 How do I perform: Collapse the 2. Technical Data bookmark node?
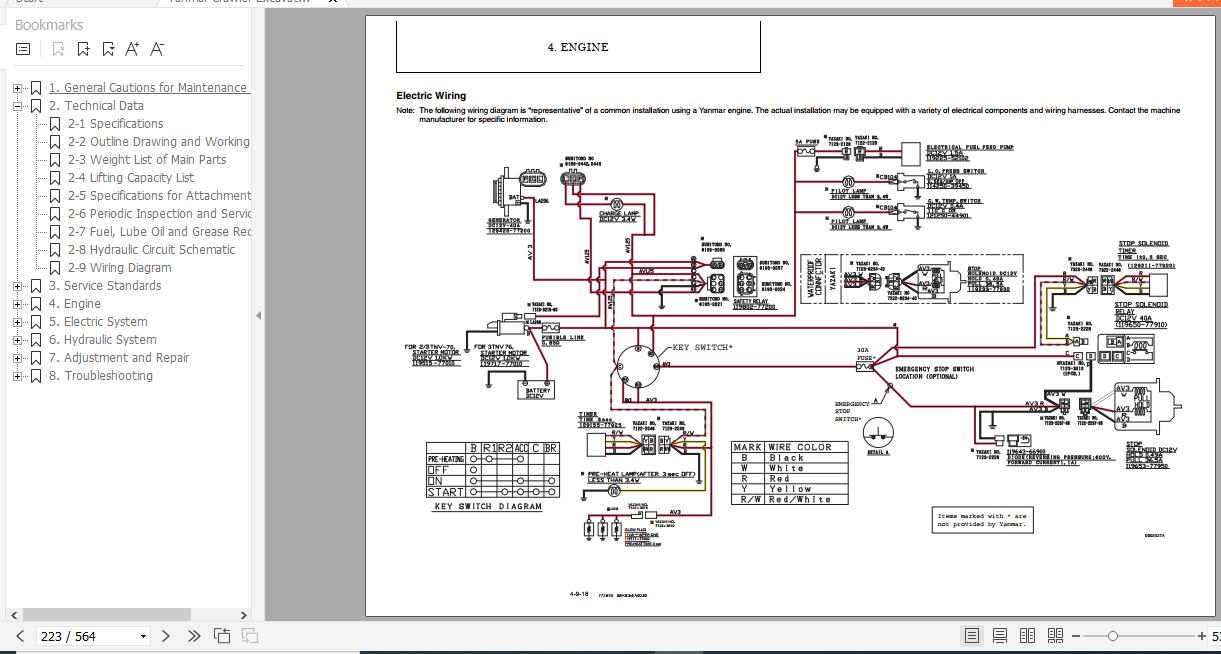[x=17, y=106]
